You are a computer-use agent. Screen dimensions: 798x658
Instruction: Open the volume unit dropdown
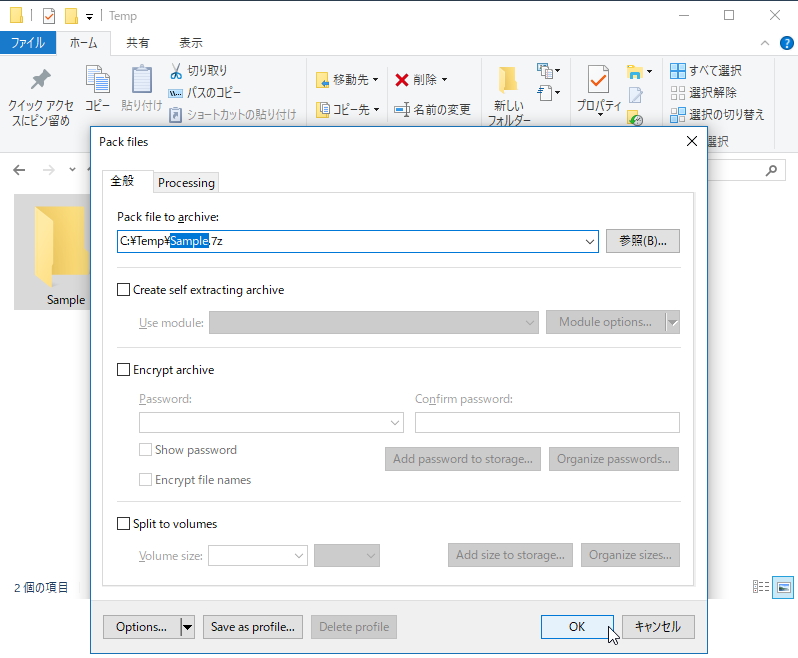(347, 555)
